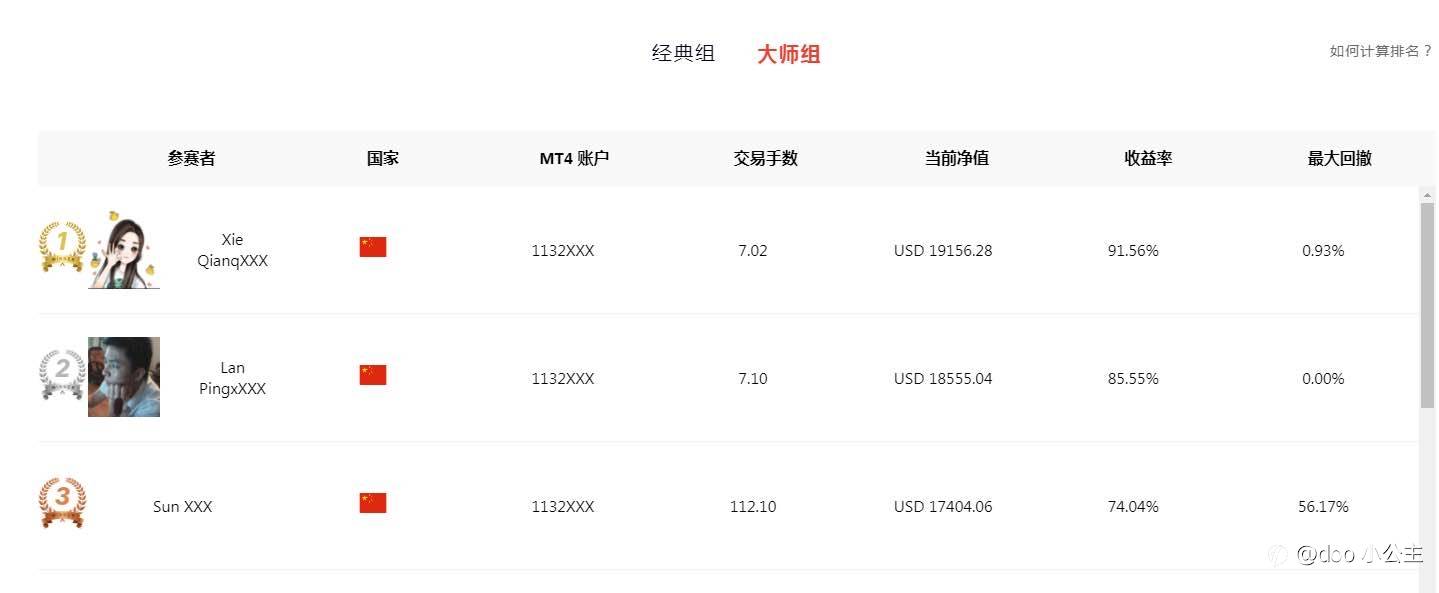
Task: Open the 如何计算排名？ help link
Action: [x=1380, y=51]
